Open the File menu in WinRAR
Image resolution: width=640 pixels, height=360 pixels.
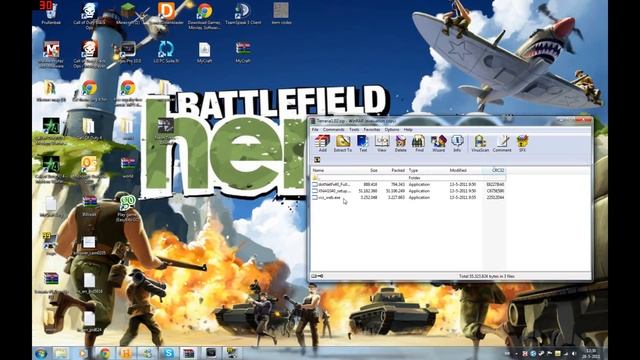(x=315, y=129)
